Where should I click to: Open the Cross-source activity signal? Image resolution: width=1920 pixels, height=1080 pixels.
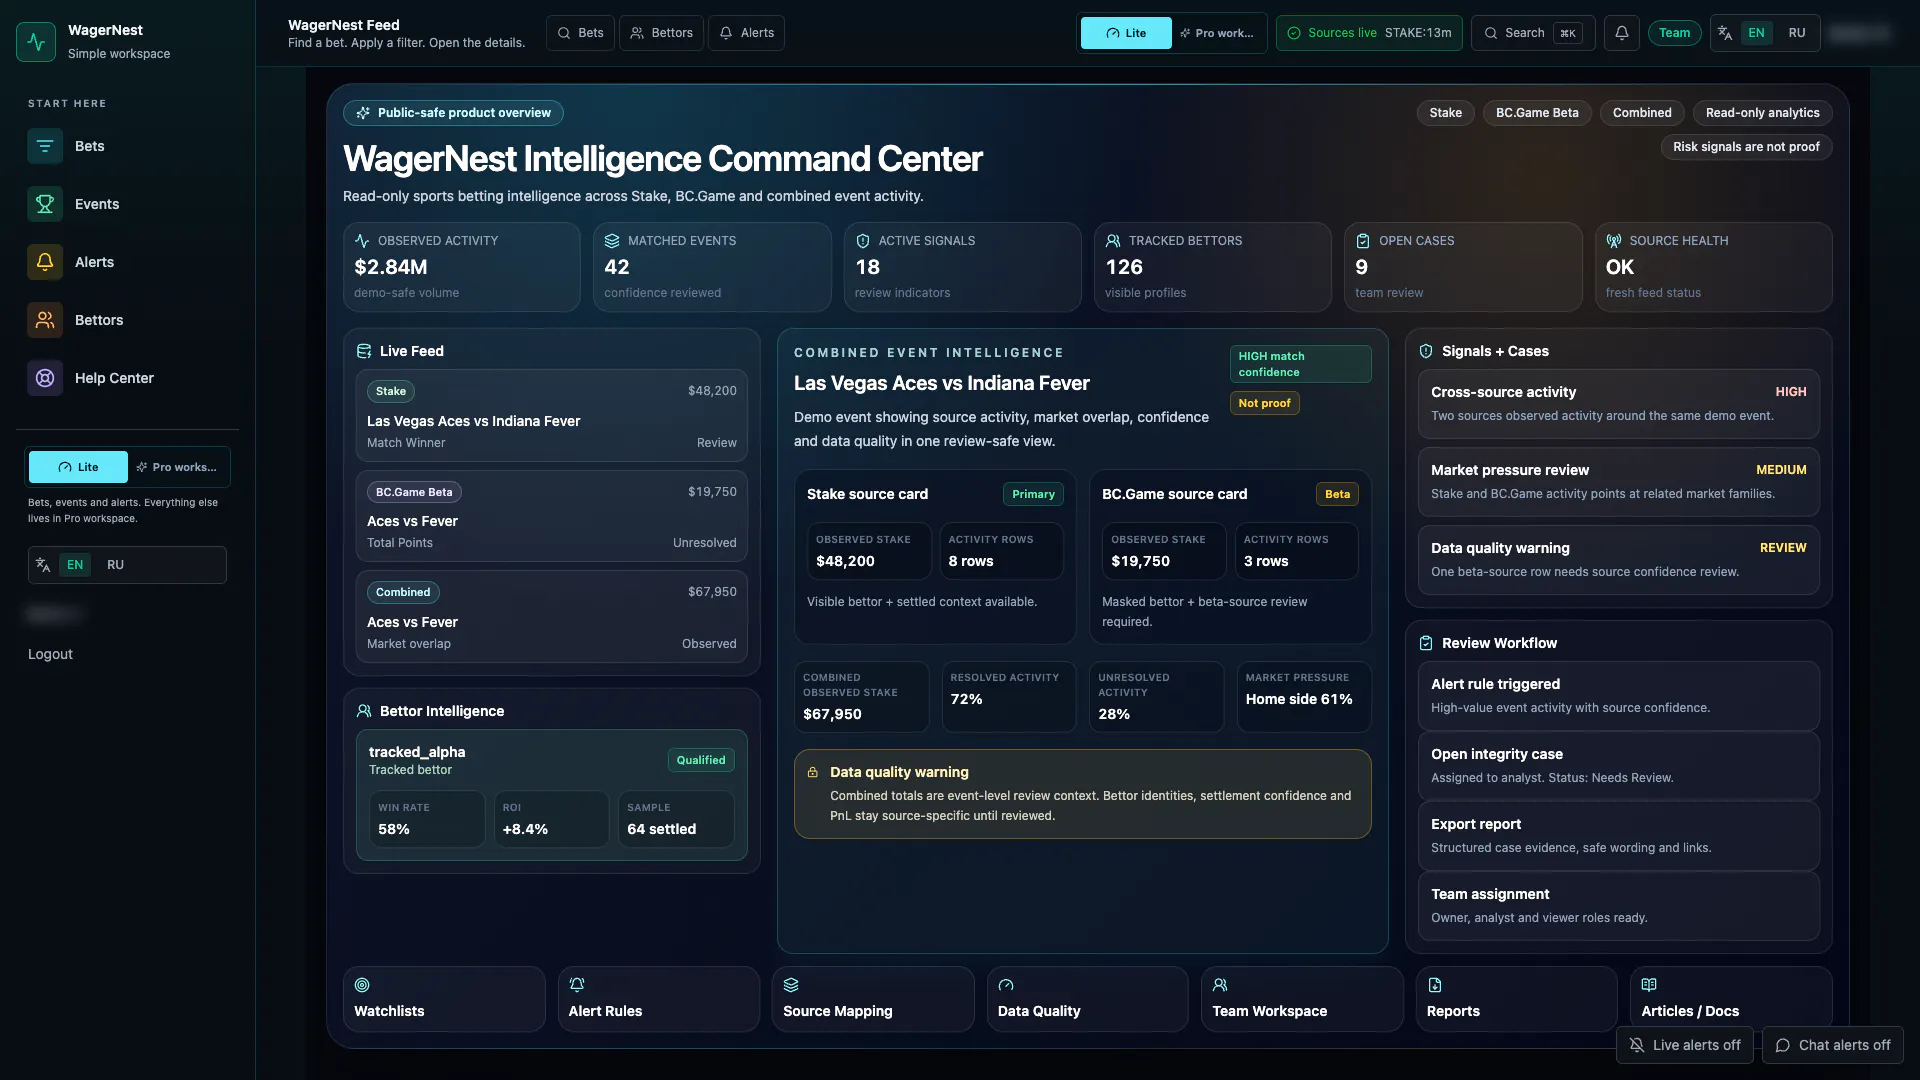click(1619, 404)
